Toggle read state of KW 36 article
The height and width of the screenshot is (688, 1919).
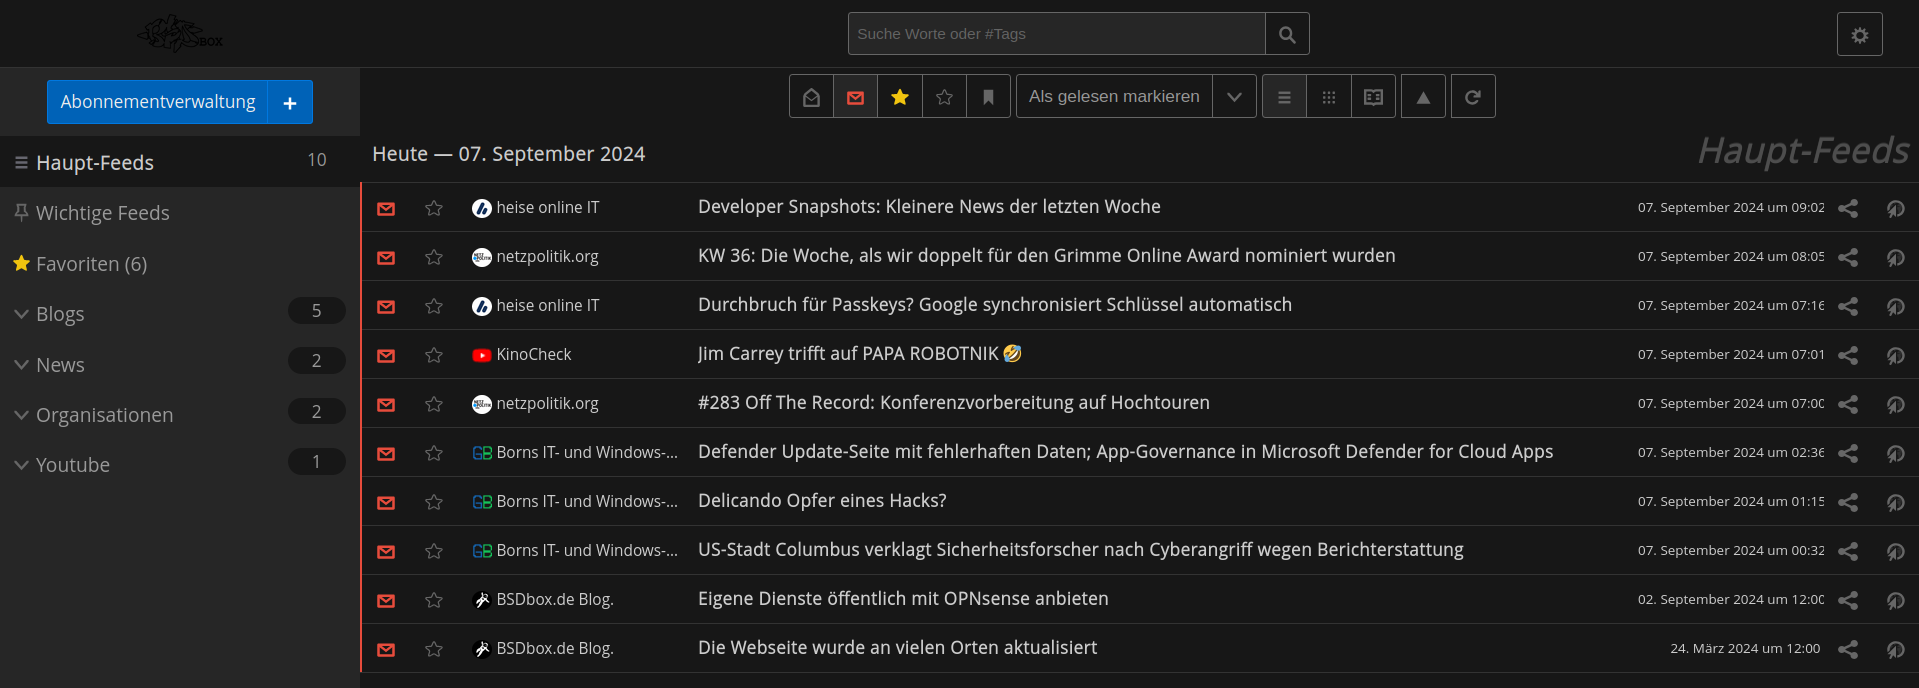coord(386,258)
